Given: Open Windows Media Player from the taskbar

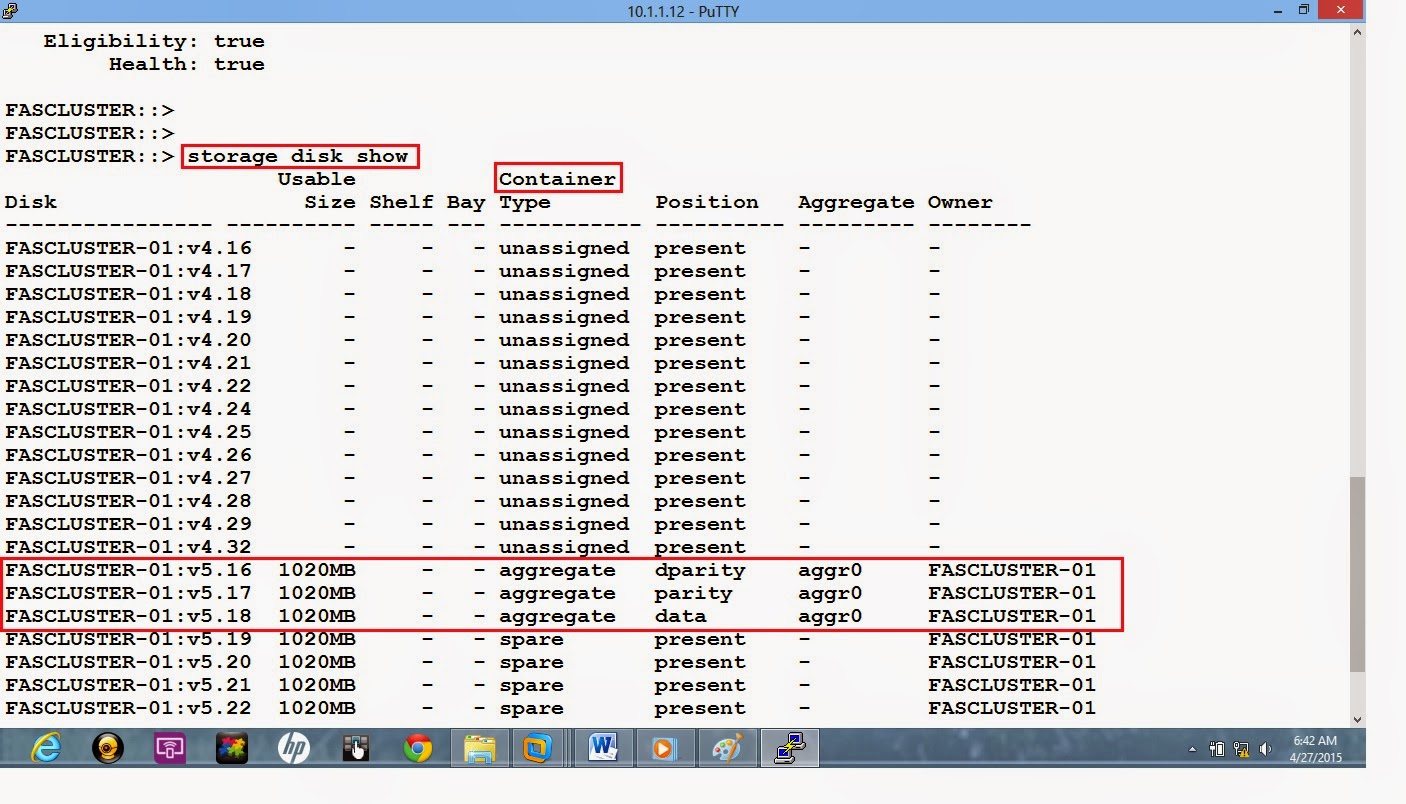Looking at the screenshot, I should coord(662,747).
